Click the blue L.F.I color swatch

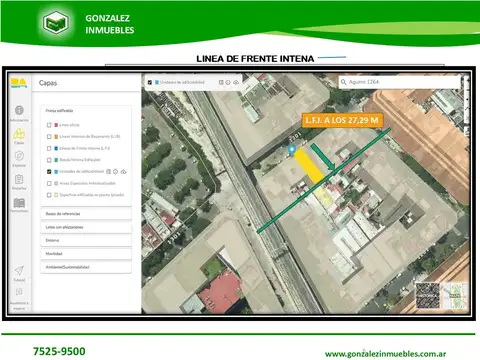56,148
